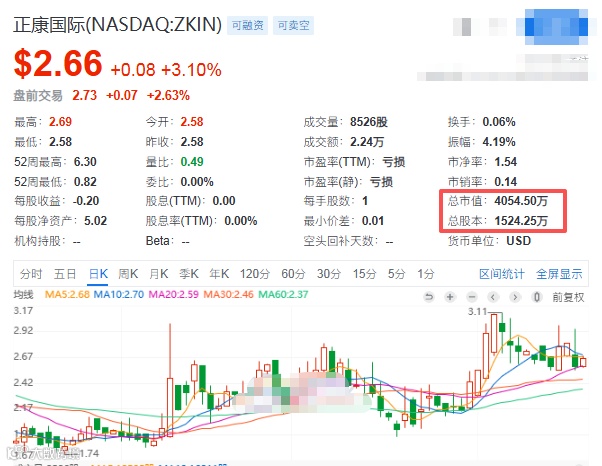The width and height of the screenshot is (602, 466).
Task: Click the MA30:2.46 indicator label
Action: coord(228,294)
